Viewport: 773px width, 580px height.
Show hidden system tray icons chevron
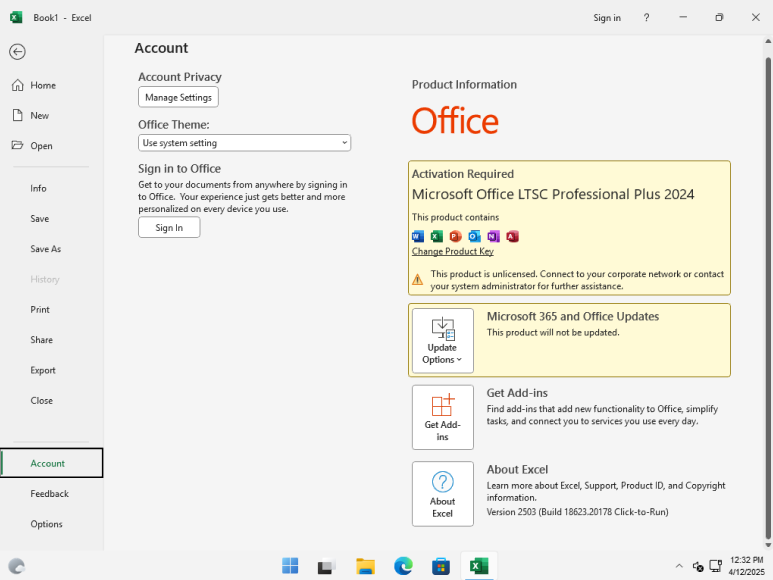pos(679,566)
